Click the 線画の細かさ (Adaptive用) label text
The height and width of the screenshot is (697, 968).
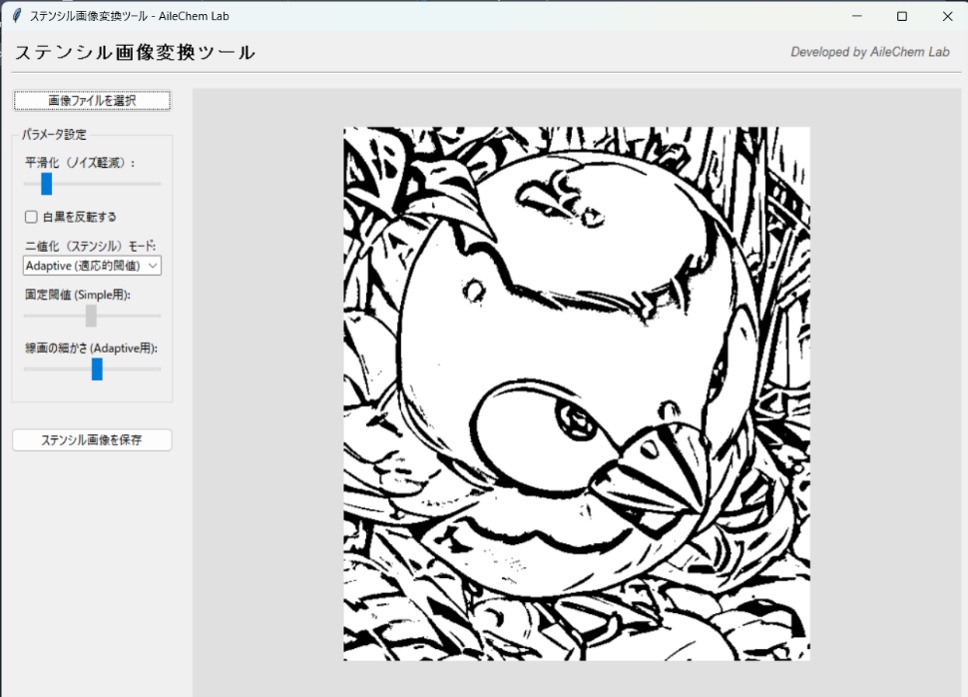tap(91, 348)
